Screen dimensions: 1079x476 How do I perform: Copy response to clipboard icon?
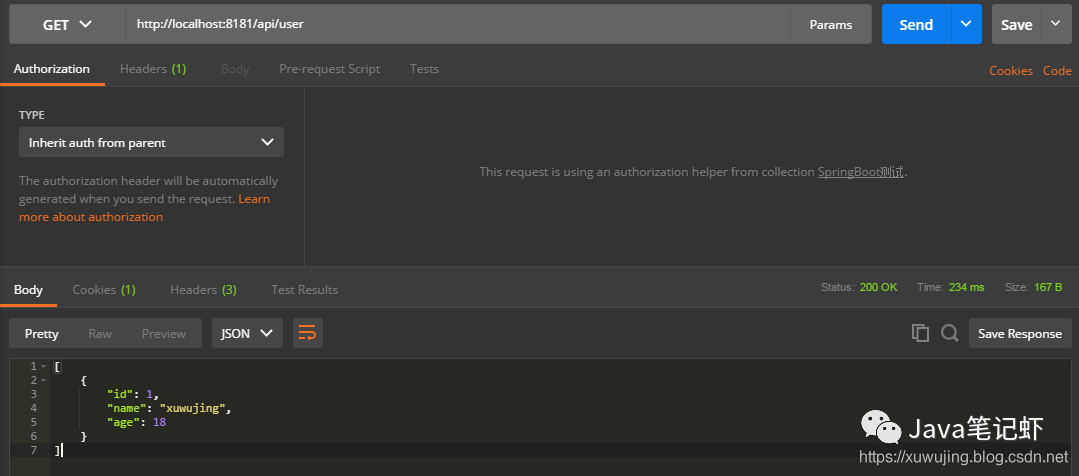pos(920,333)
